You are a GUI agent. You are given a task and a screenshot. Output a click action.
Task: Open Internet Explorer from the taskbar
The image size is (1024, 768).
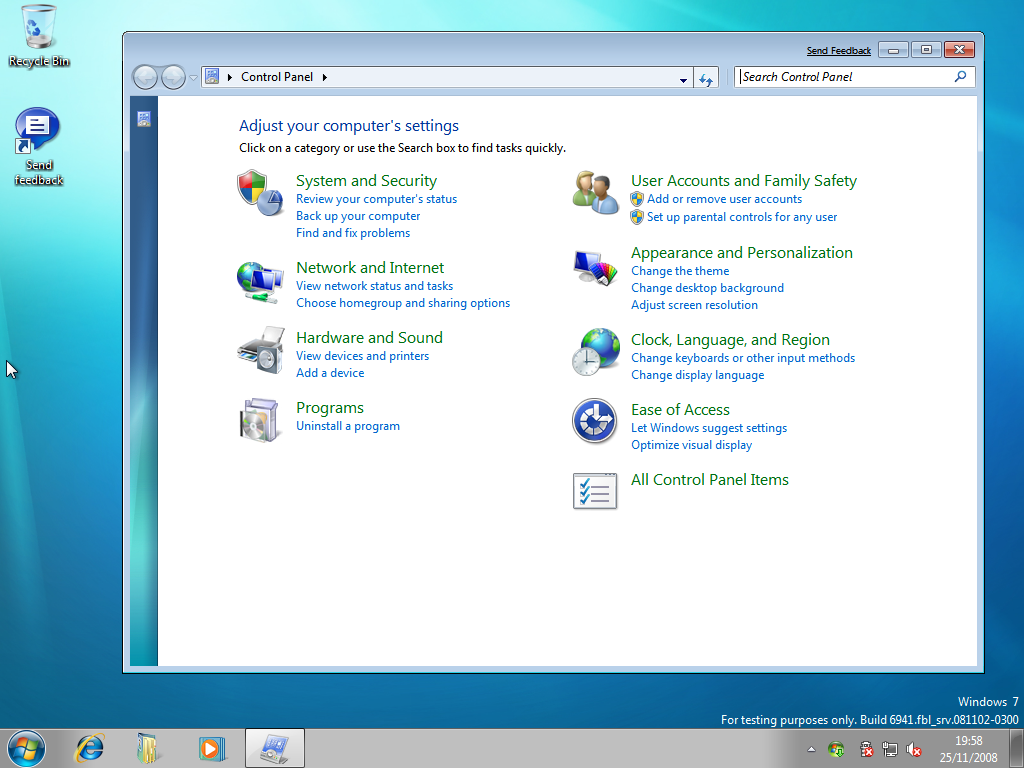[91, 747]
